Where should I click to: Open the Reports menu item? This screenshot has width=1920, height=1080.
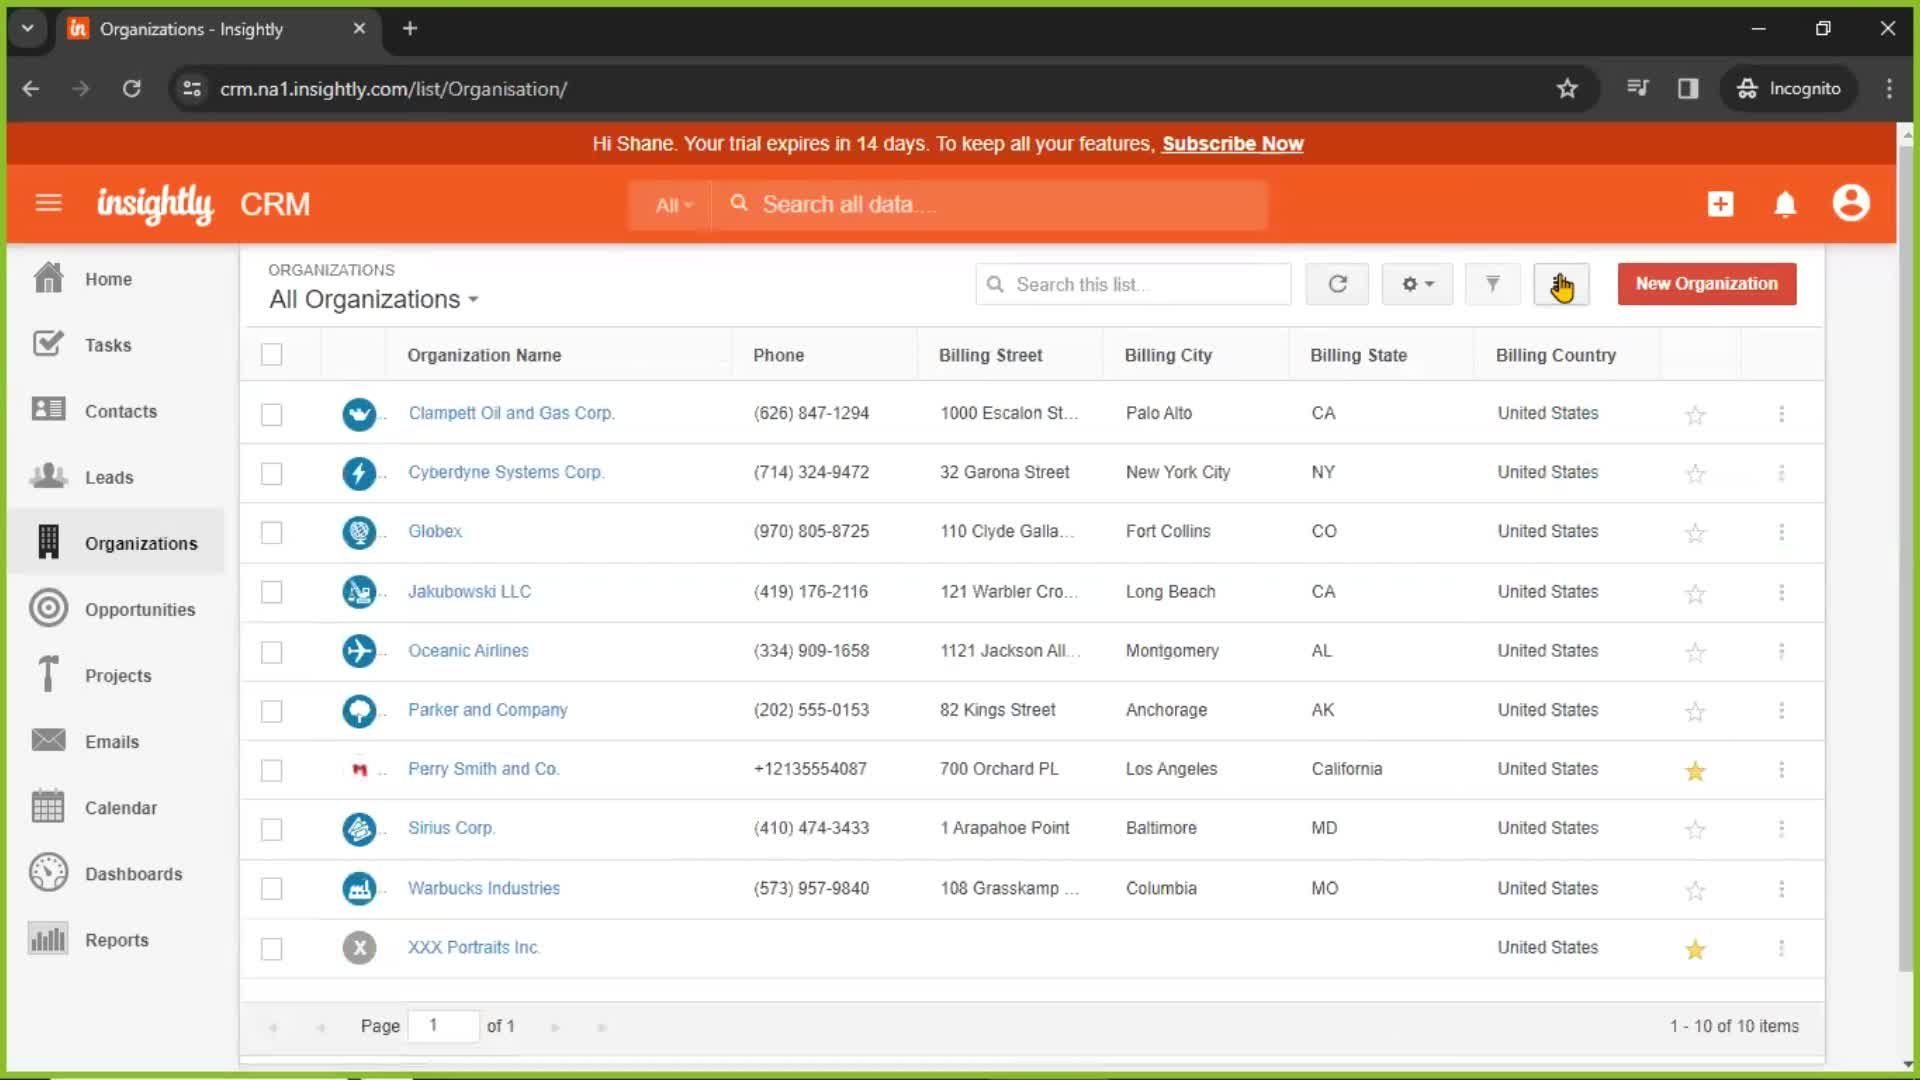point(117,939)
